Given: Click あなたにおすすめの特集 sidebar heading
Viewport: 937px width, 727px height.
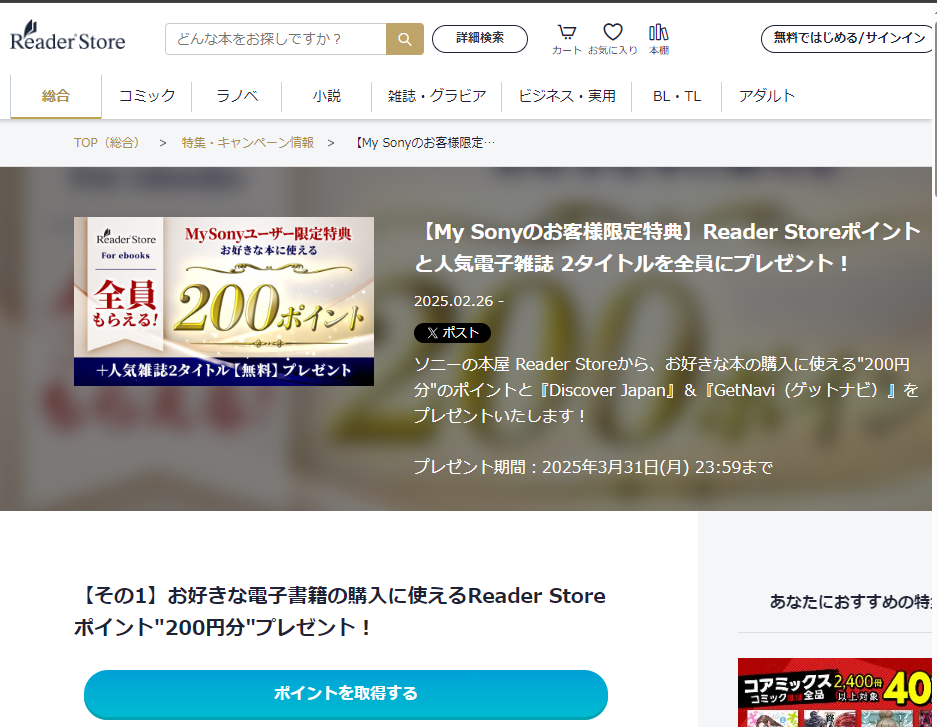Looking at the screenshot, I should tap(851, 602).
